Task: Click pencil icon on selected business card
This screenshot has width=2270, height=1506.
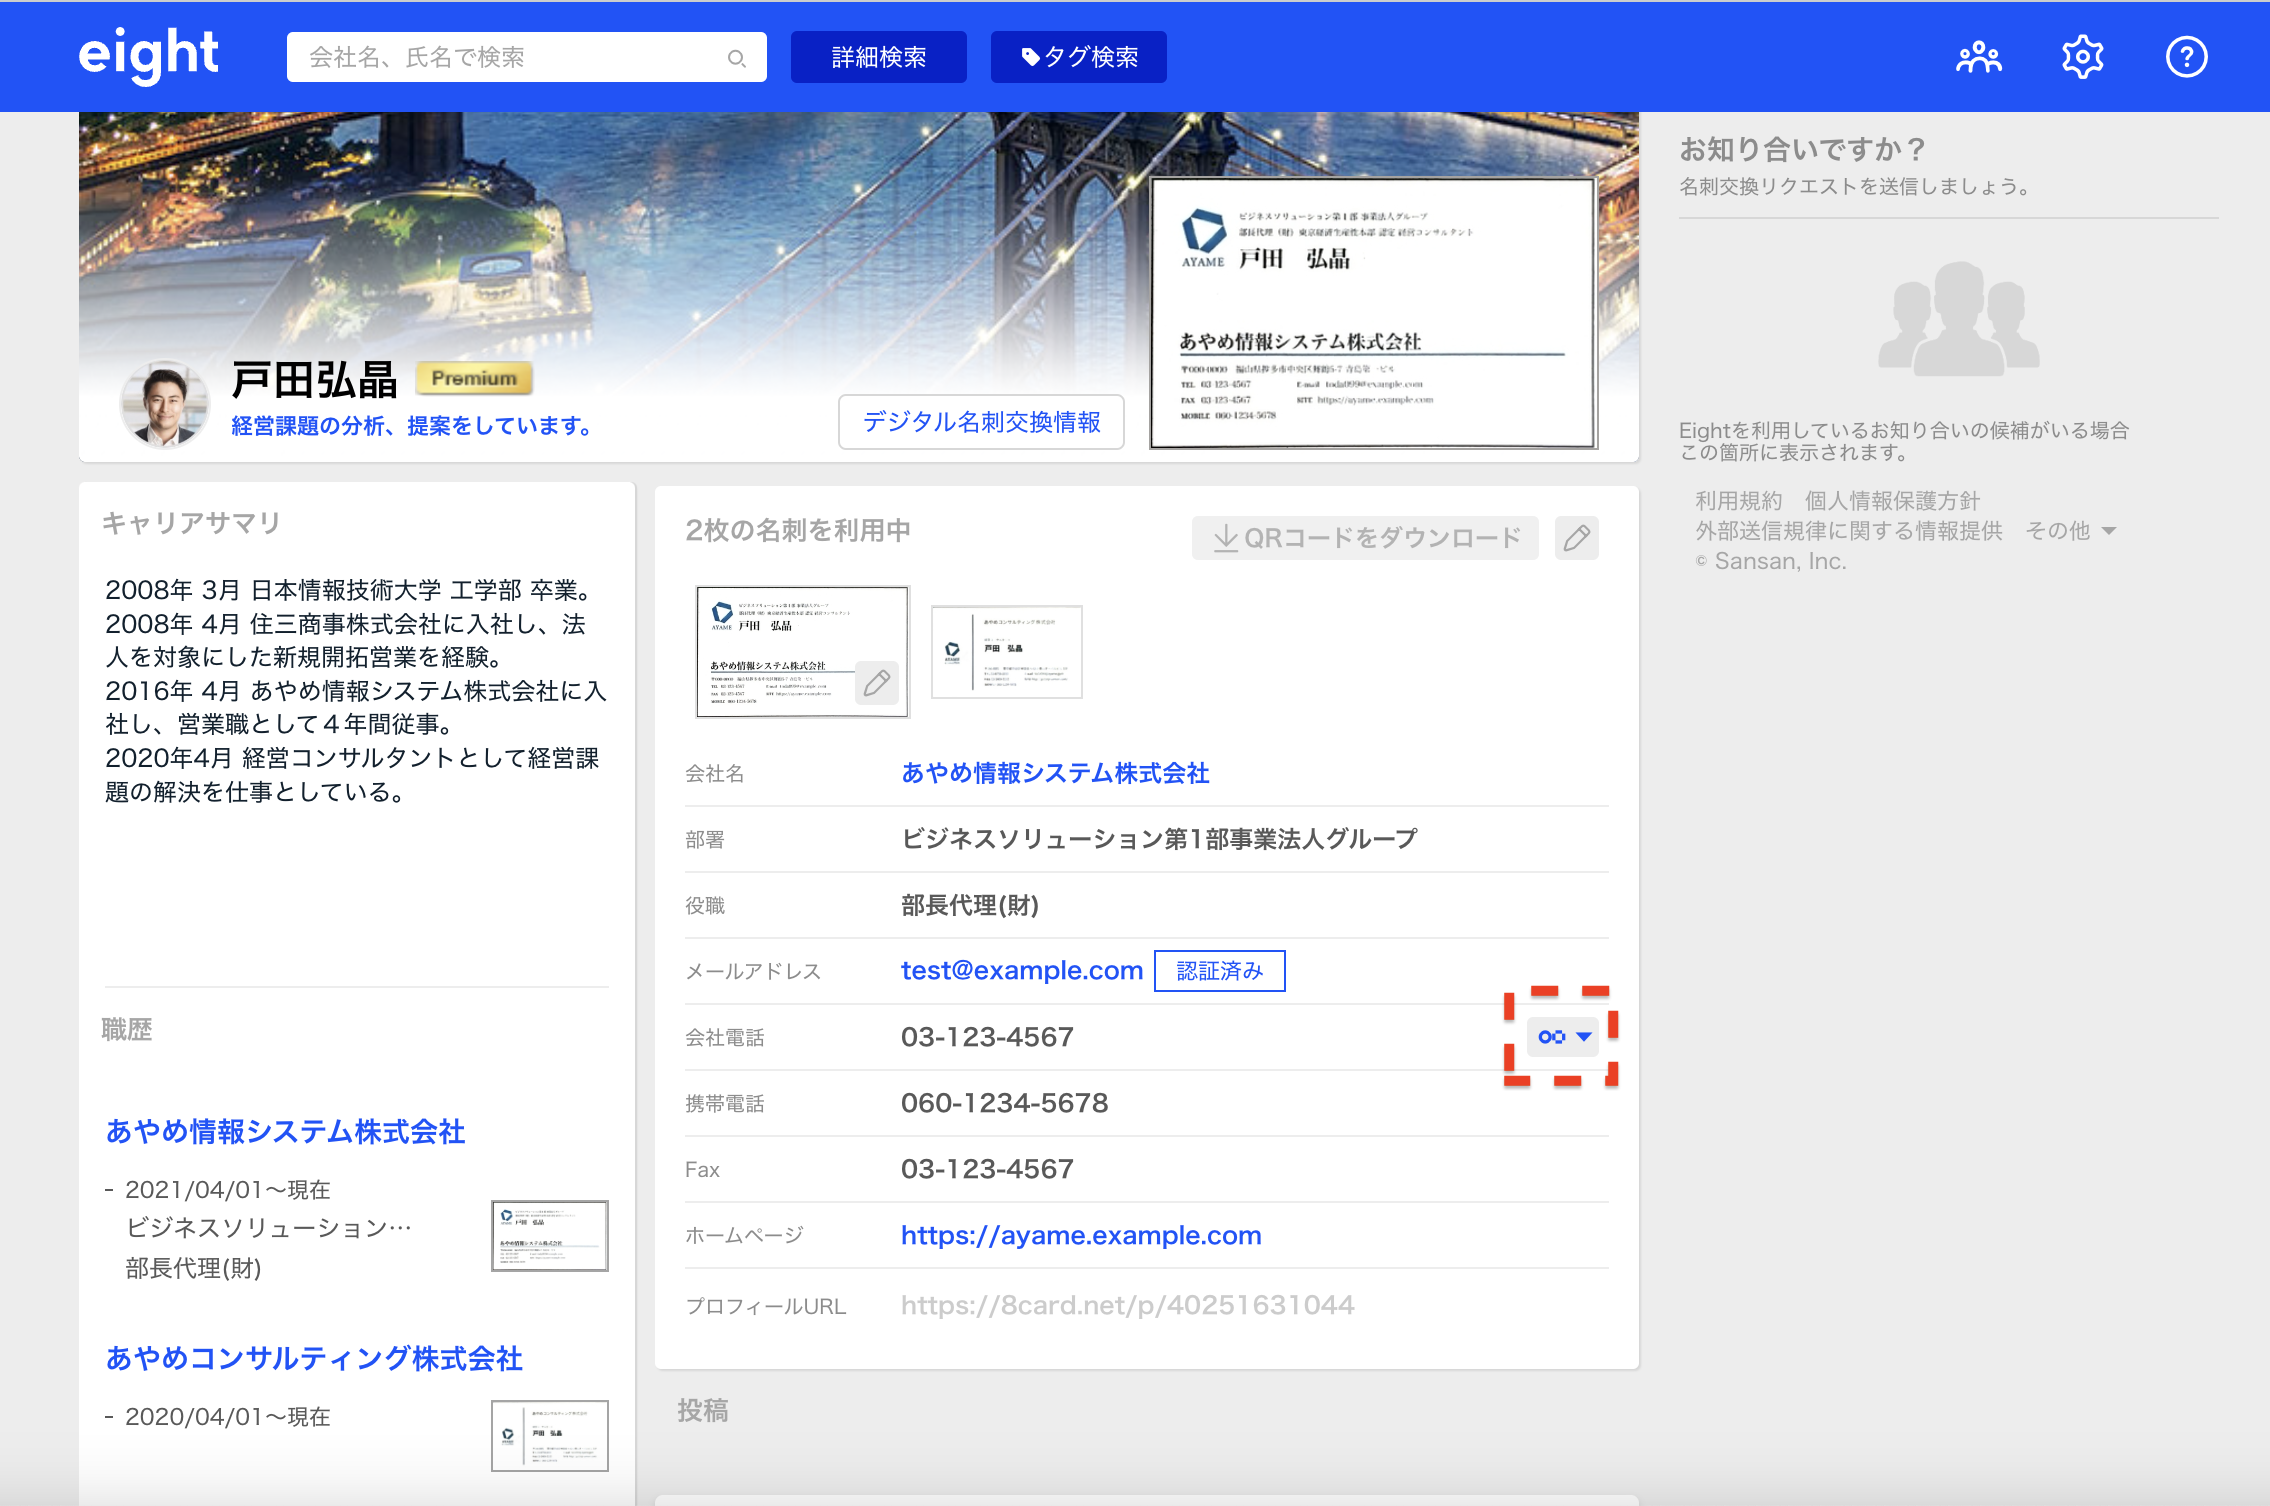Action: (876, 684)
